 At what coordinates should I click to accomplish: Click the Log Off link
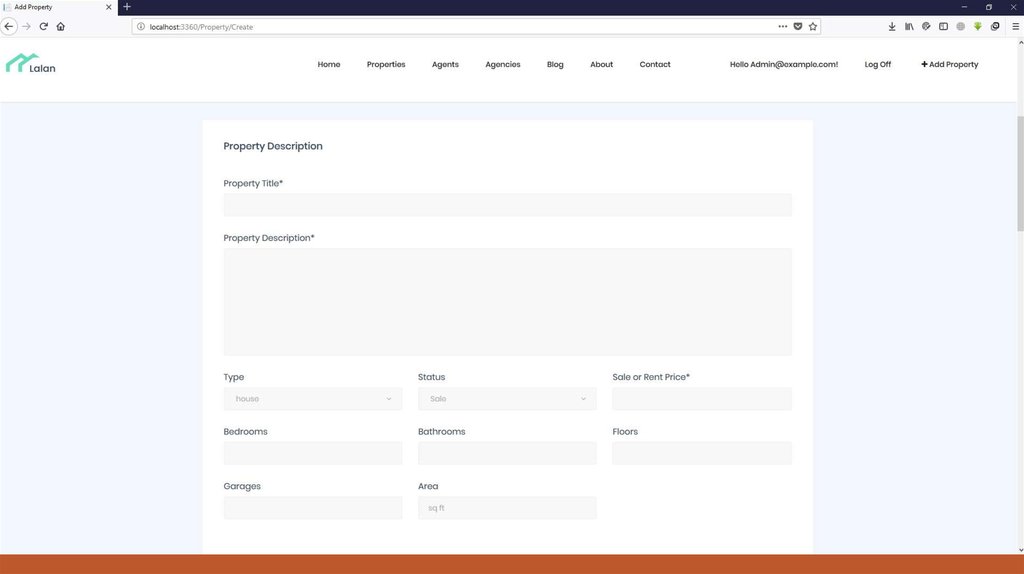click(x=878, y=65)
